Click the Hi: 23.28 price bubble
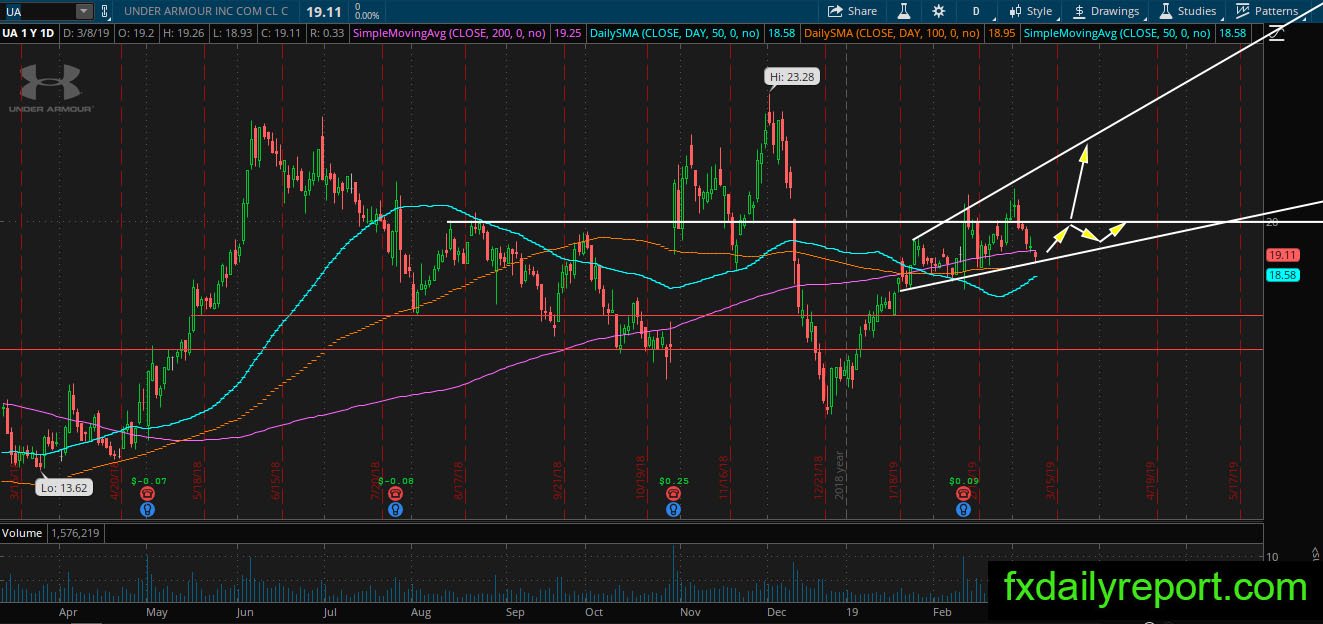The image size is (1323, 624). point(792,76)
